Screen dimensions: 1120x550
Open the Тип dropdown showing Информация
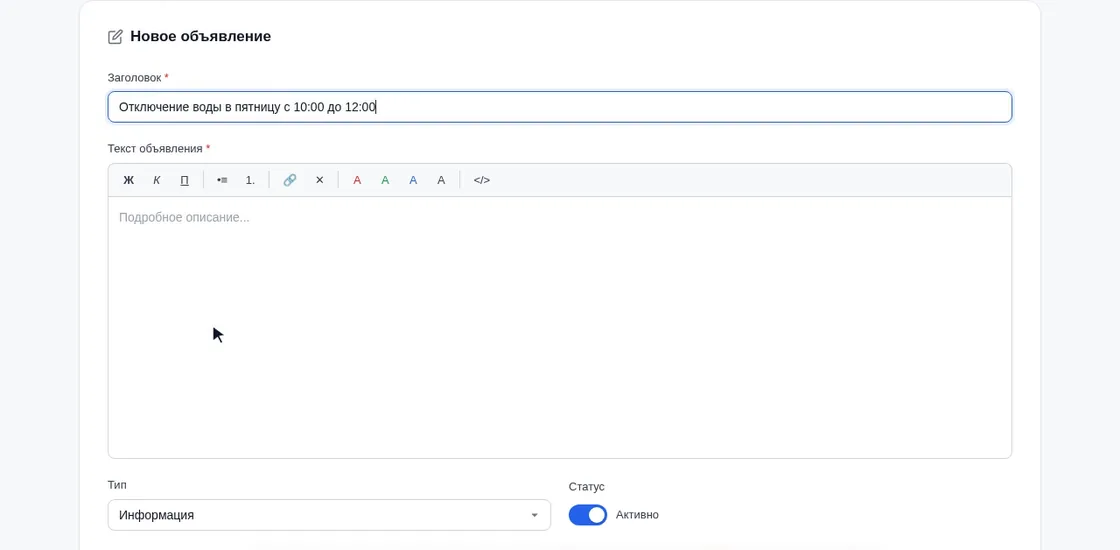tap(329, 515)
